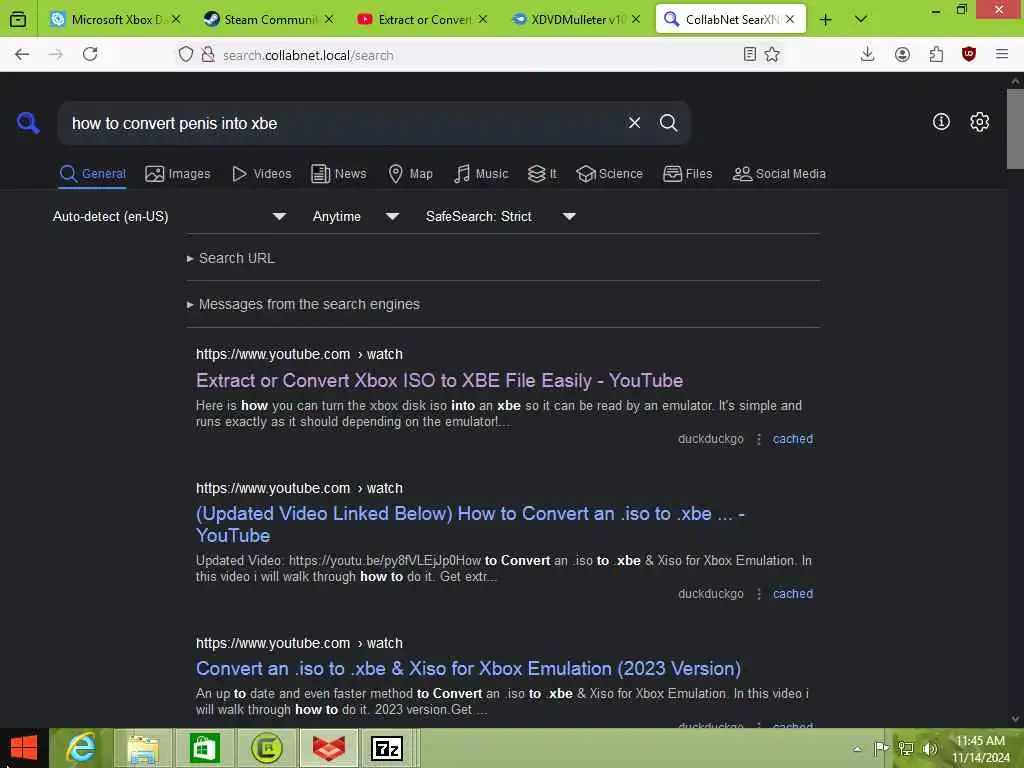The image size is (1024, 768).
Task: Open the extensions puzzle icon
Action: [936, 54]
